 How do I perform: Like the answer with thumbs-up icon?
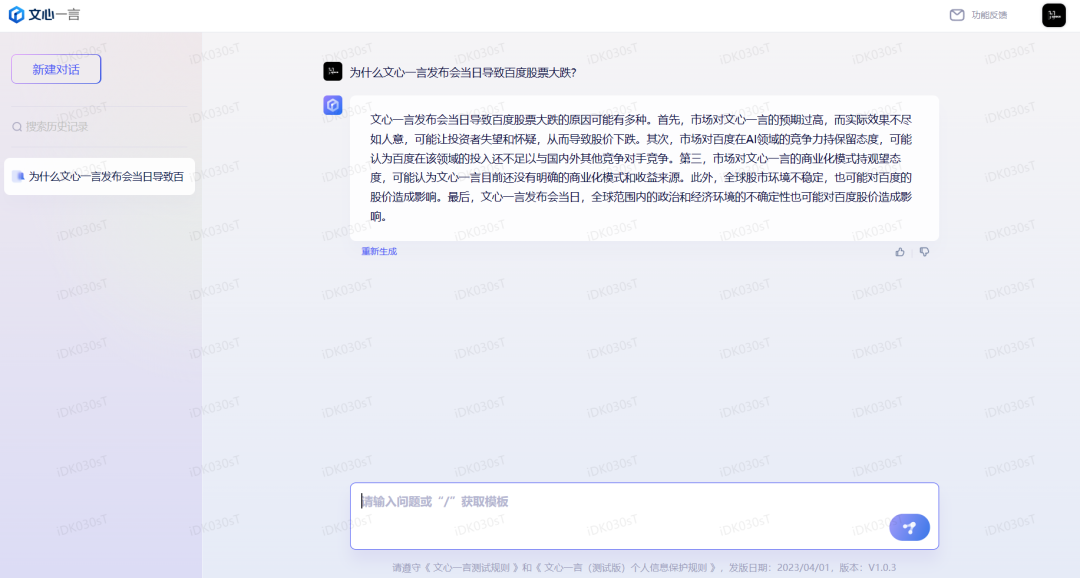pyautogui.click(x=900, y=252)
